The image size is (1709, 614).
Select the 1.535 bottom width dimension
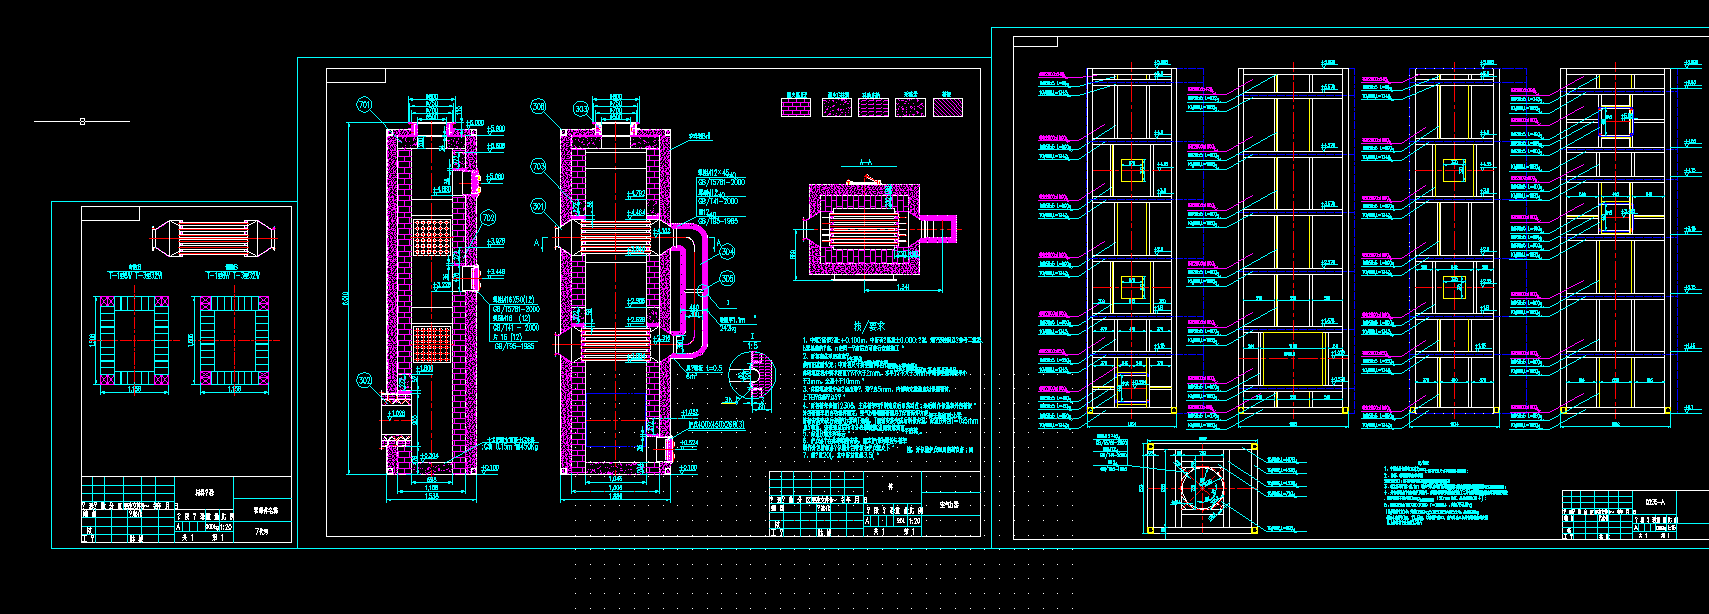pyautogui.click(x=432, y=496)
